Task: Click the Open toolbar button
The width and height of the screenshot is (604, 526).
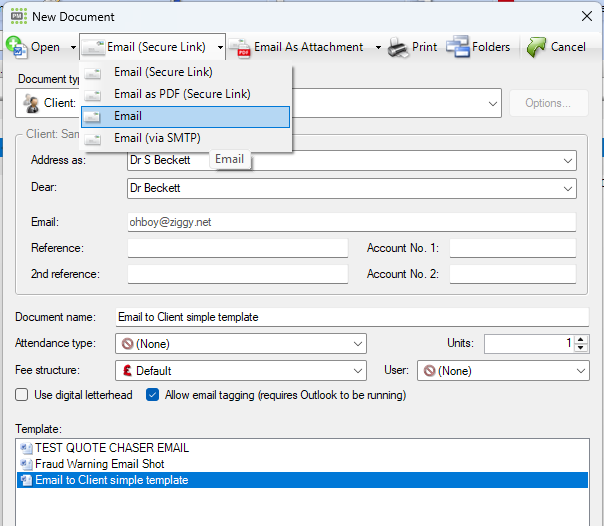Action: (35, 47)
